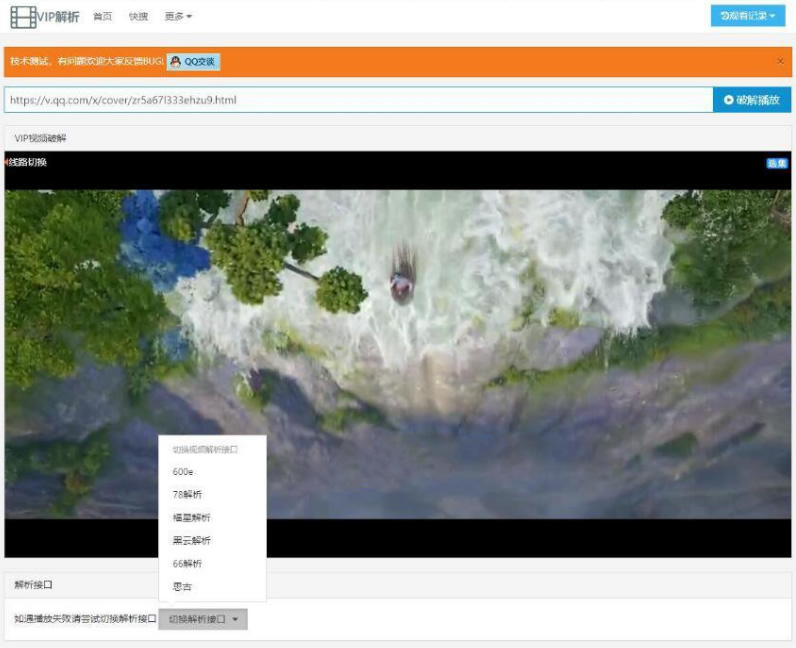Click the QQ交谈 penguin button

click(193, 62)
